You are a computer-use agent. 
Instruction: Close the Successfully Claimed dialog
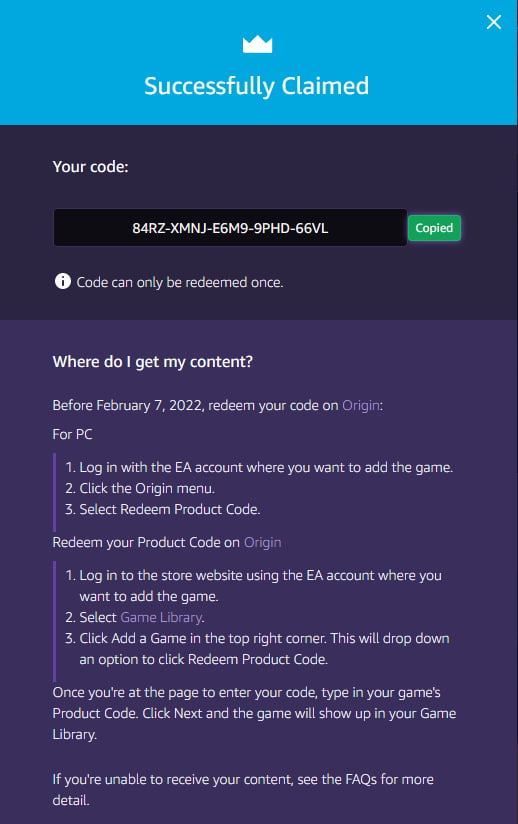[493, 22]
